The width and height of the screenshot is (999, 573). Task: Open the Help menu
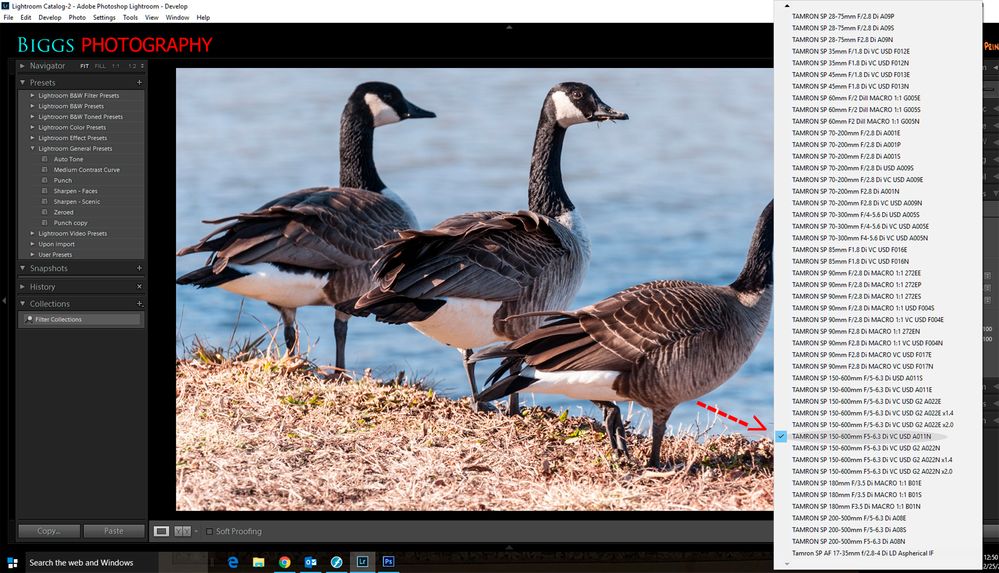(x=203, y=18)
